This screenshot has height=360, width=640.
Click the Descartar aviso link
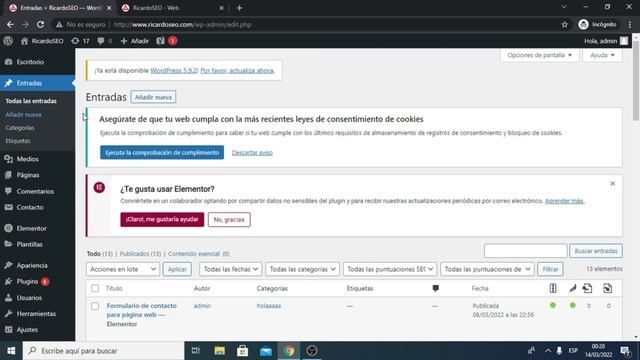pyautogui.click(x=252, y=153)
